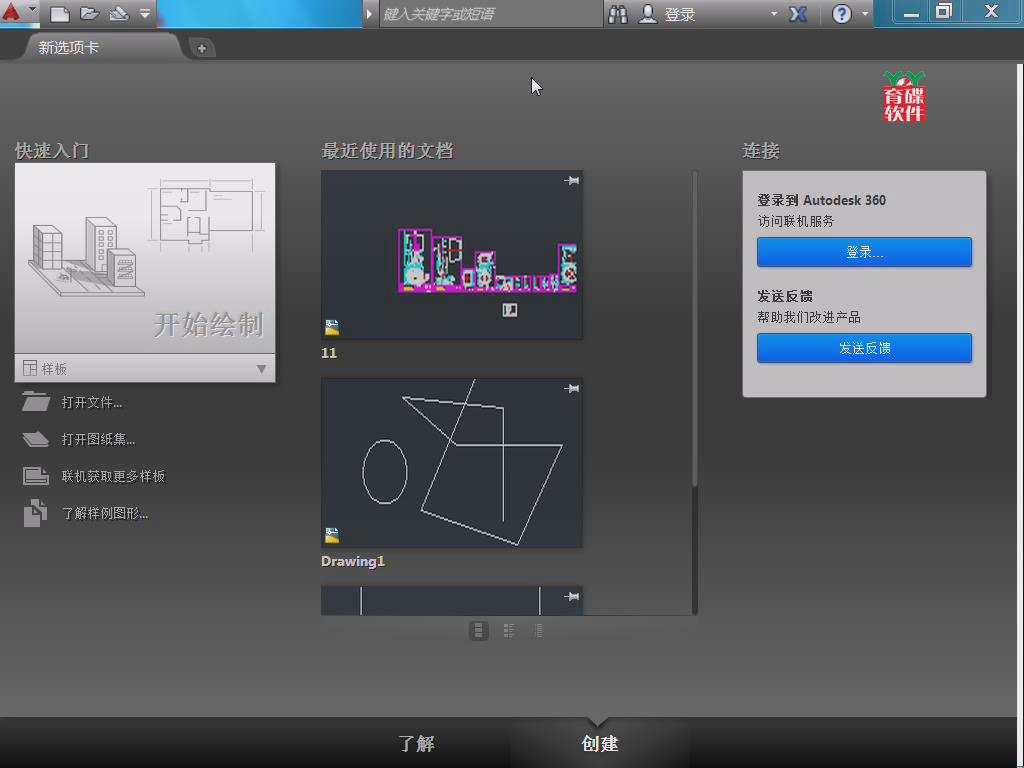Viewport: 1024px width, 768px height.
Task: Switch to the 创建 page
Action: [x=600, y=743]
